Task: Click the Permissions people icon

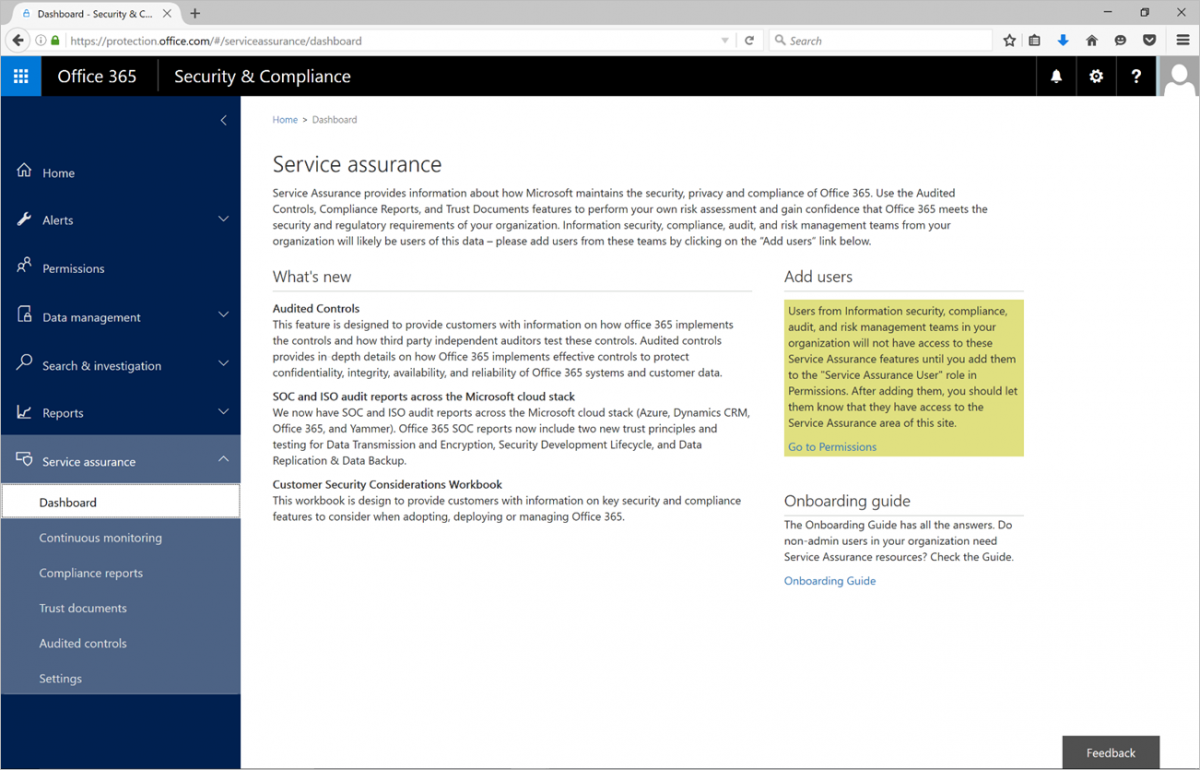Action: (x=24, y=268)
